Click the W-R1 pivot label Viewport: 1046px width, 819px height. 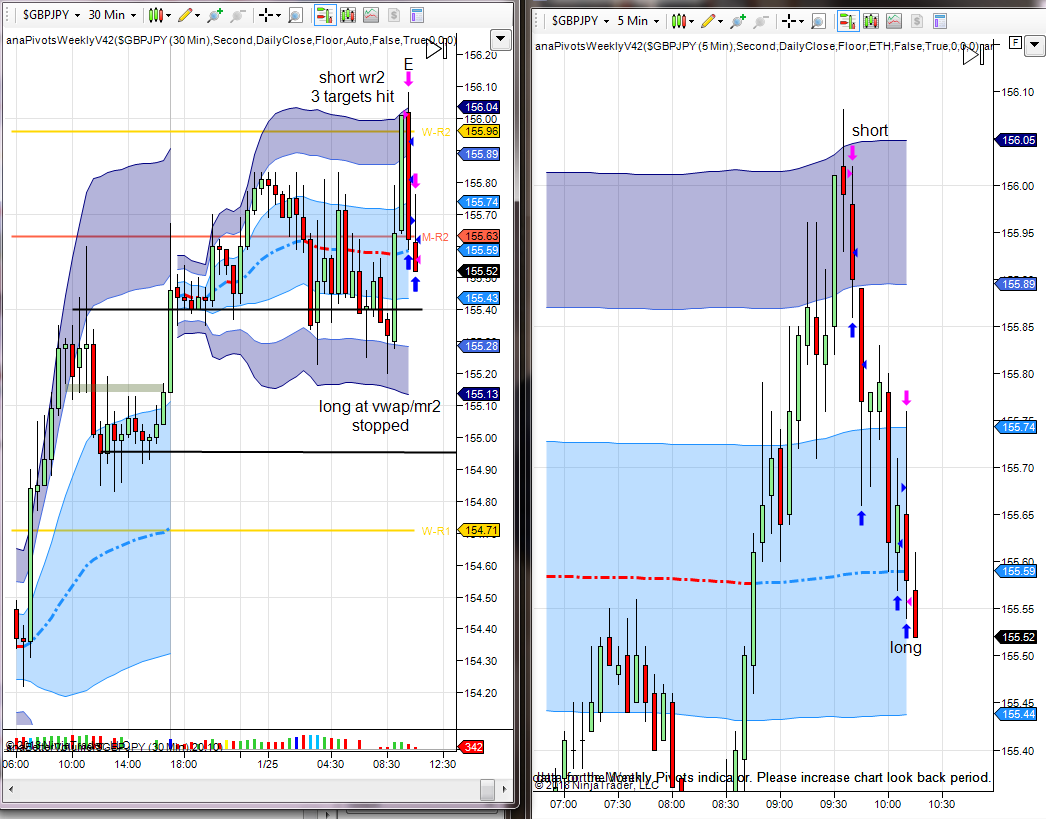(x=436, y=531)
